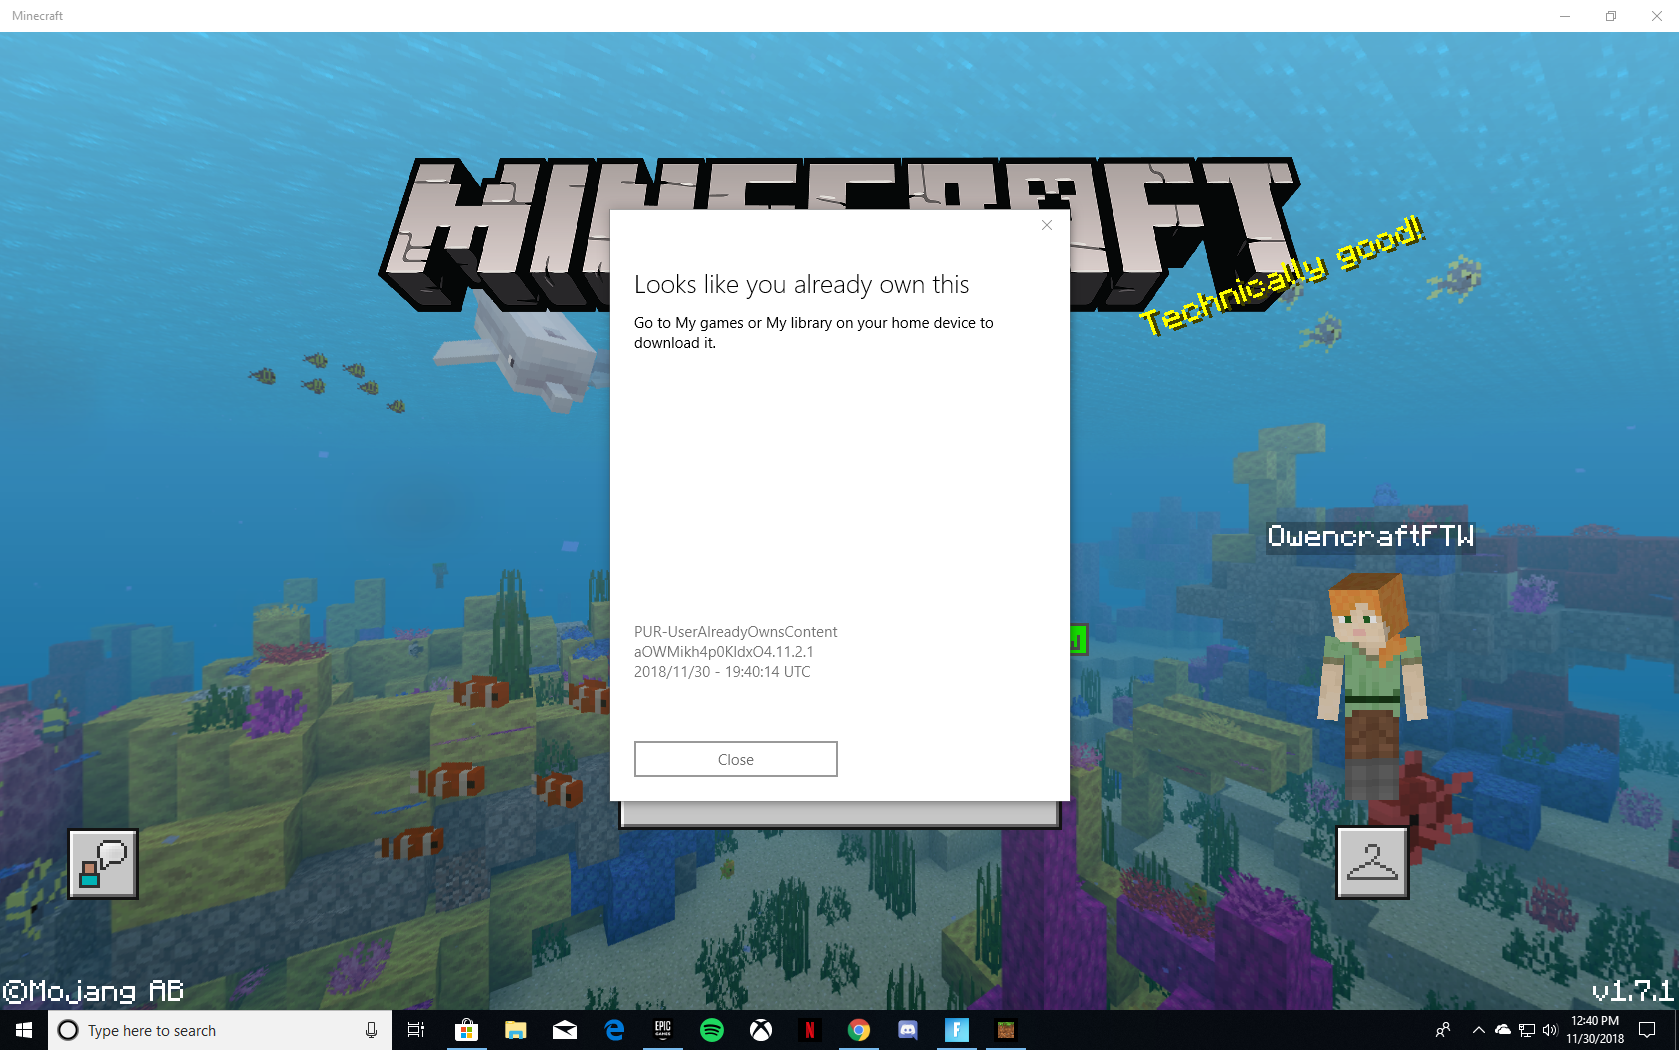Open the Mail app on the taskbar
The width and height of the screenshot is (1679, 1050).
pyautogui.click(x=564, y=1030)
